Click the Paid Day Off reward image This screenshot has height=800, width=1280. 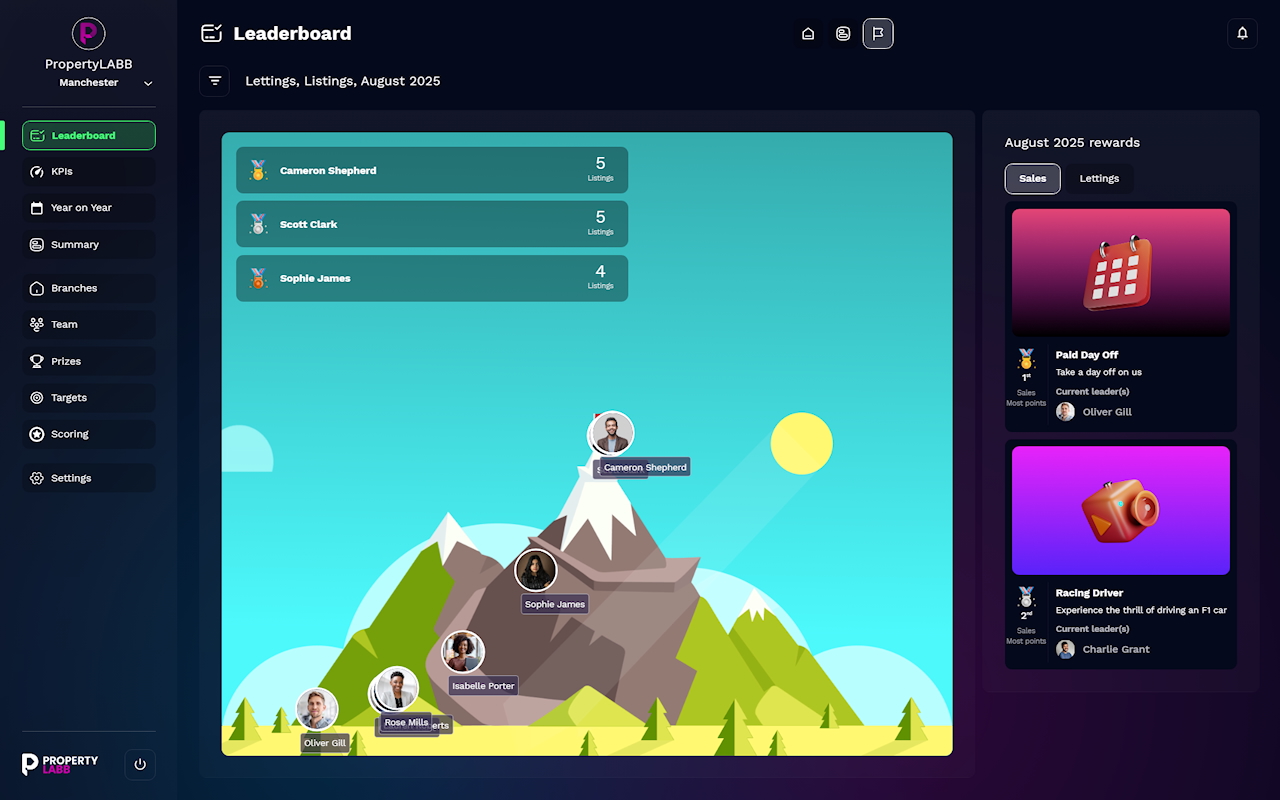1120,272
